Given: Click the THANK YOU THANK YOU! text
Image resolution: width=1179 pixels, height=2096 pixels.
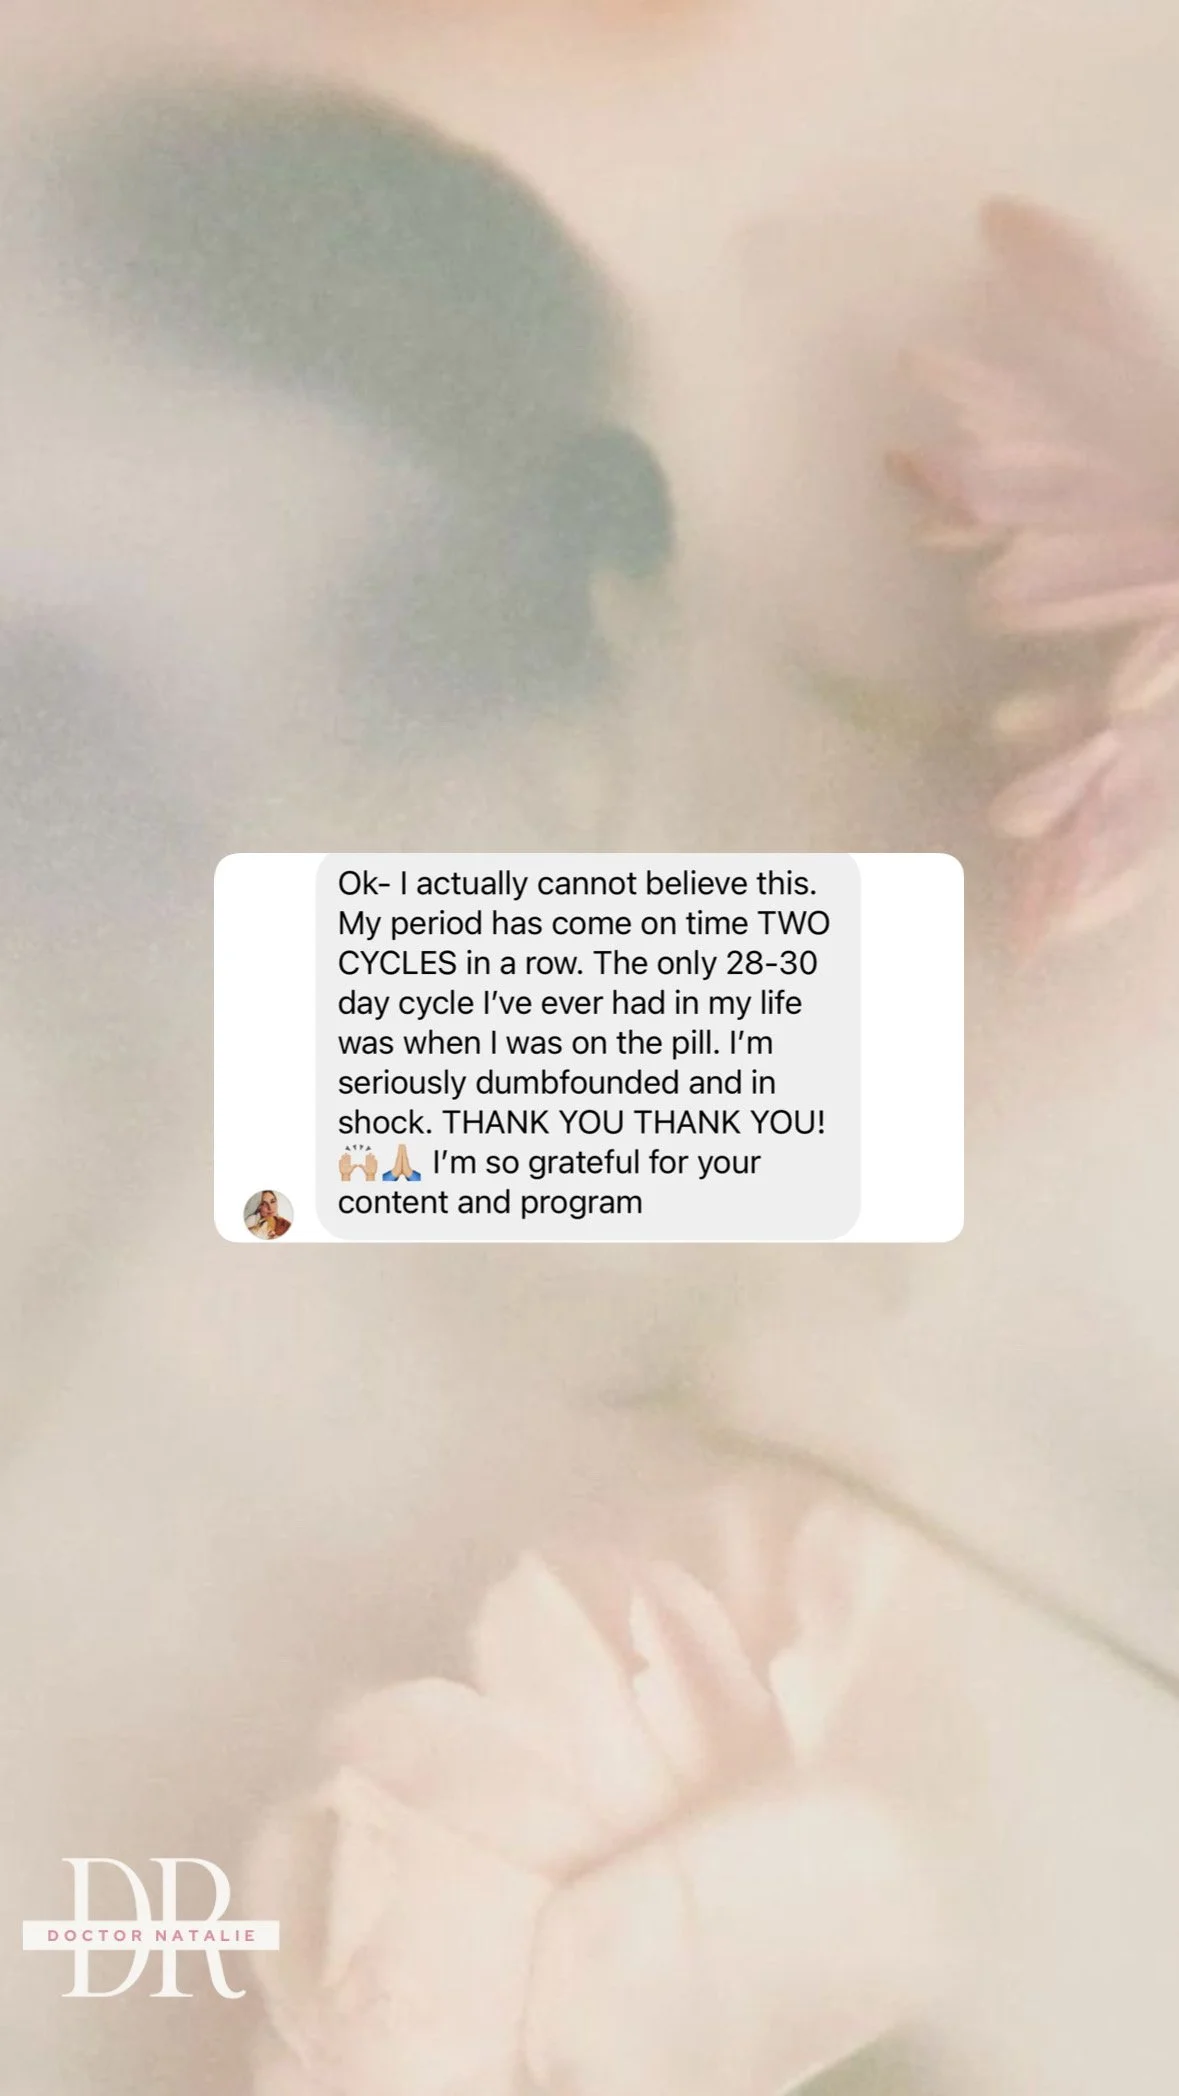Looking at the screenshot, I should point(634,1122).
